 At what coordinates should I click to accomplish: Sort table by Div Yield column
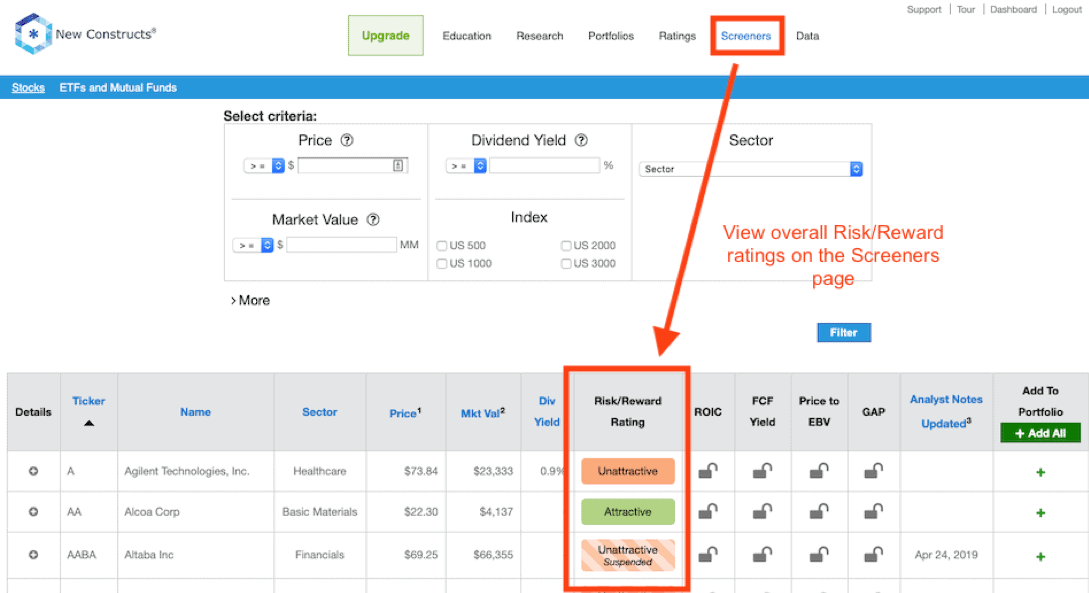[547, 412]
